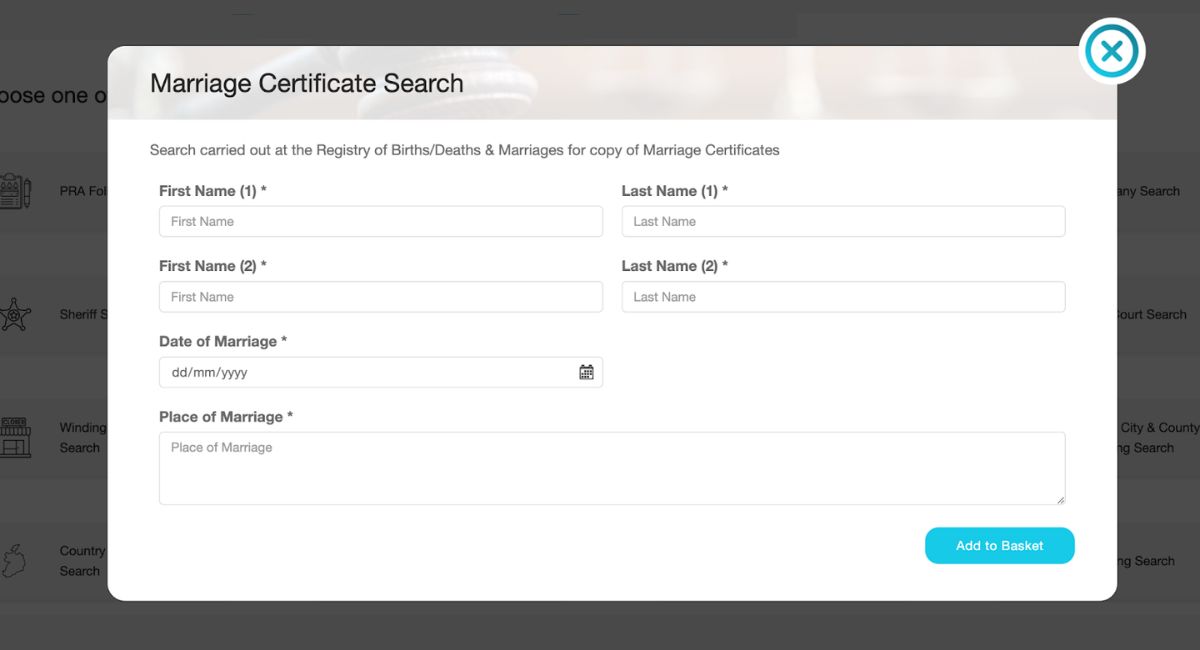Select the Date of Marriage date field

click(381, 372)
